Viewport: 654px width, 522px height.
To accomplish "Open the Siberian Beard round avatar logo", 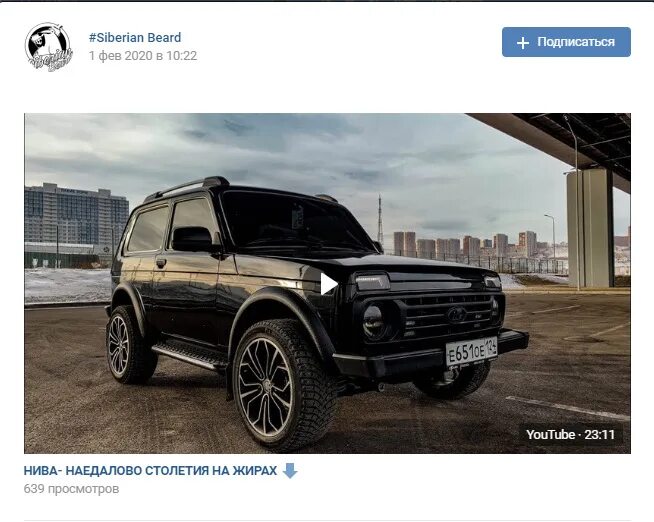I will (x=48, y=47).
